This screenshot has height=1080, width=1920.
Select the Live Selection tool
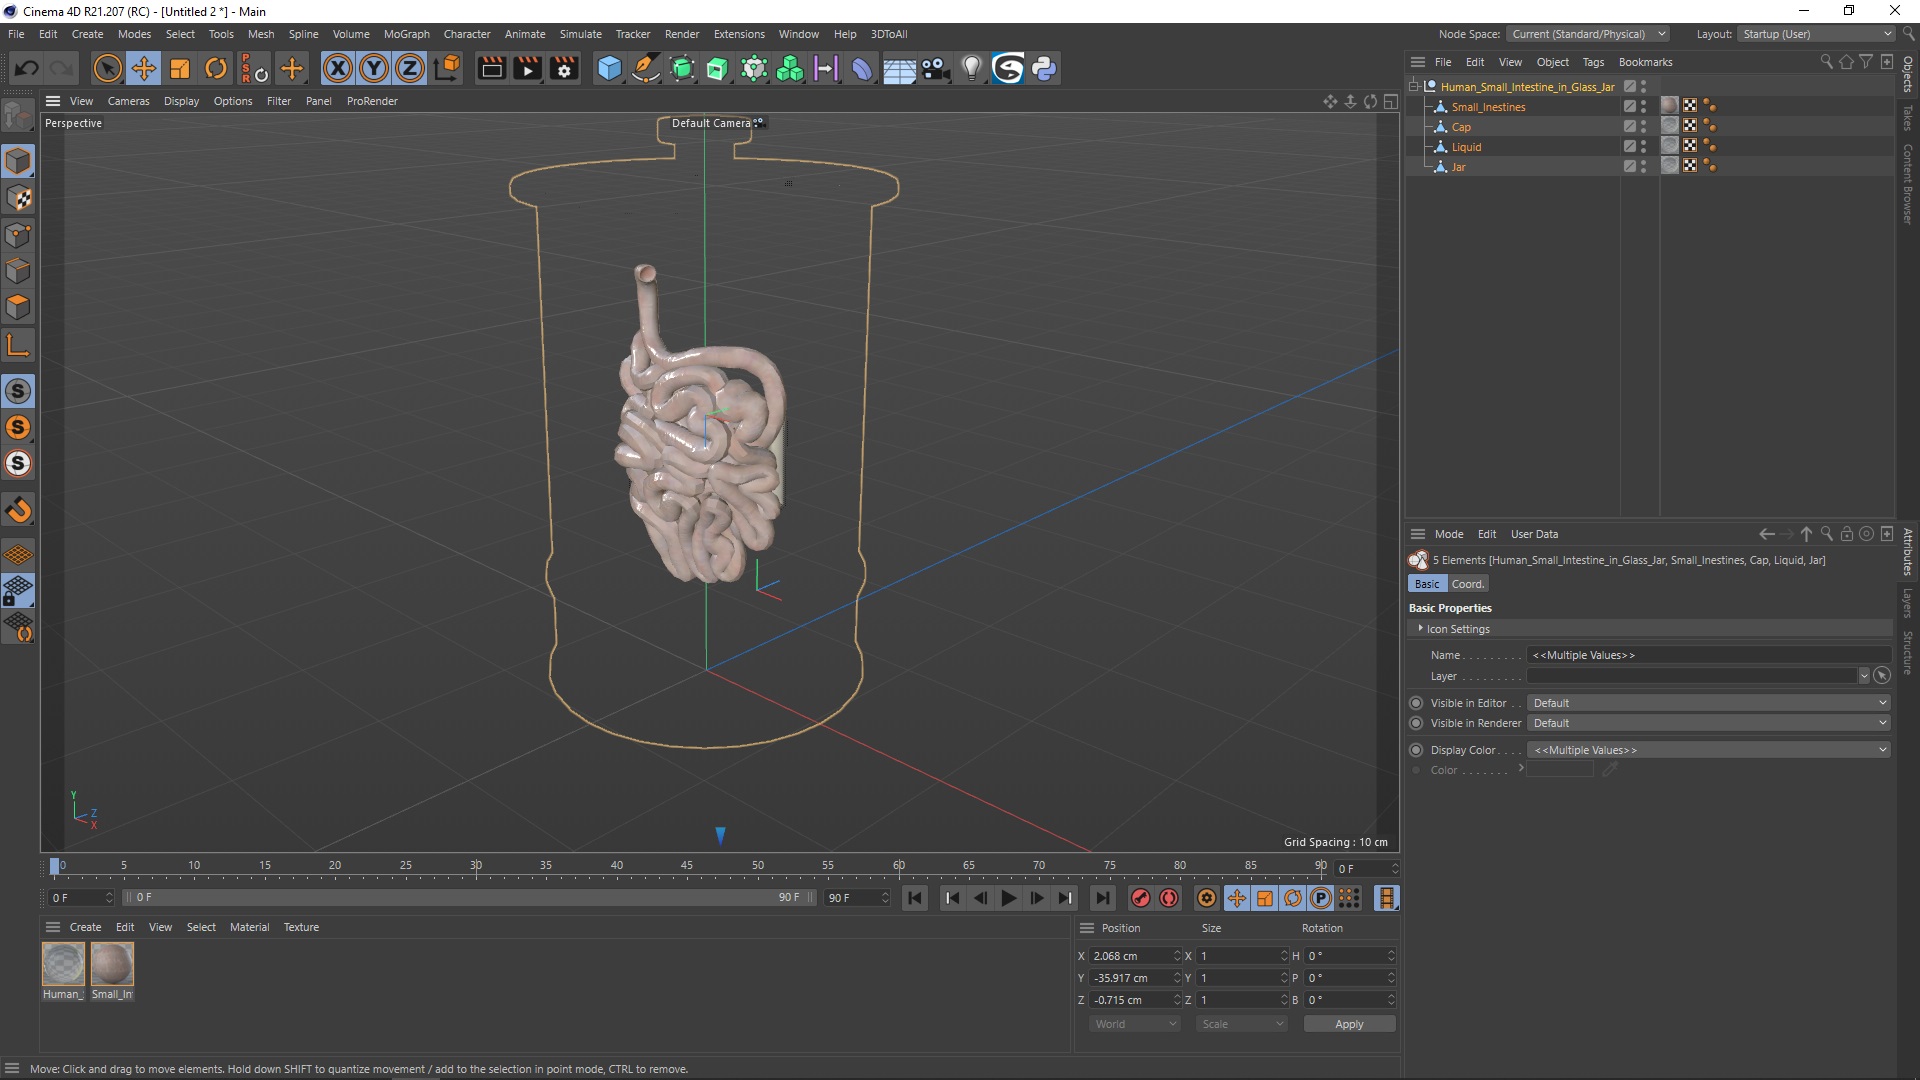(x=107, y=68)
